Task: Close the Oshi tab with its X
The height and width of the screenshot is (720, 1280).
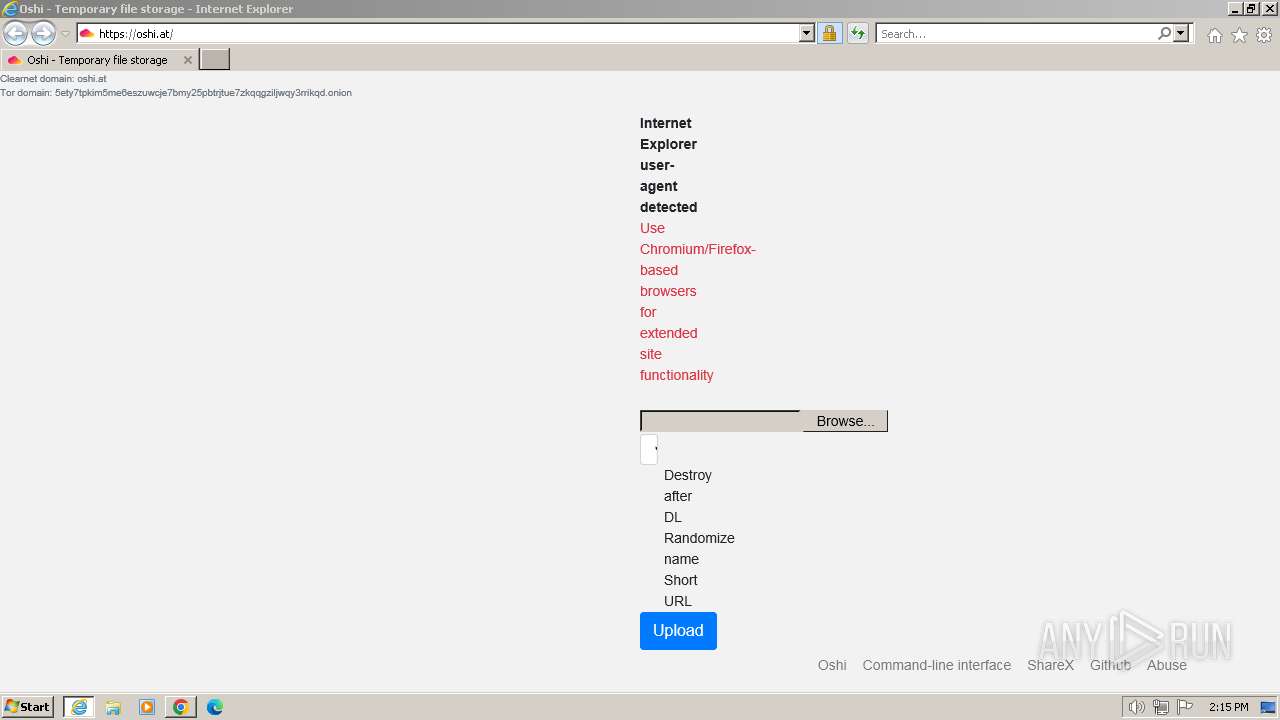Action: [x=187, y=60]
